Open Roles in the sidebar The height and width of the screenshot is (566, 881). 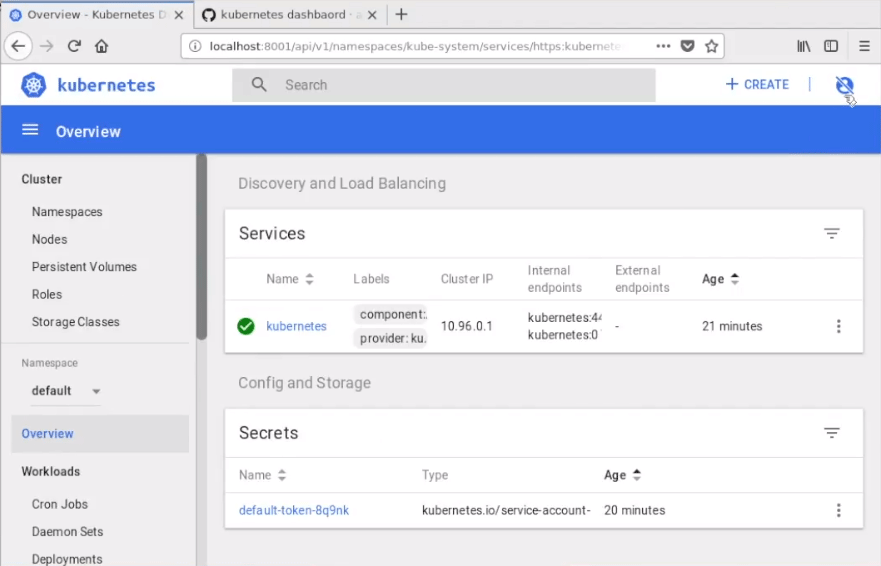click(47, 295)
